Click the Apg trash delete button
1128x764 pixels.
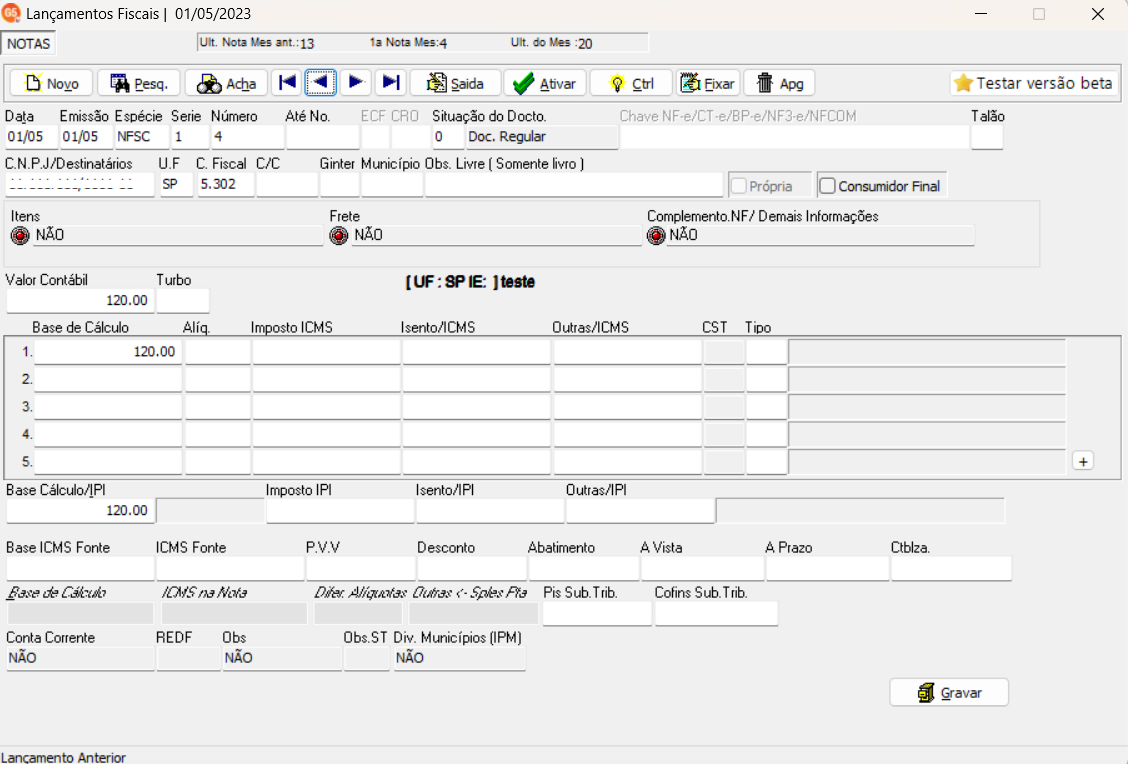tap(780, 83)
